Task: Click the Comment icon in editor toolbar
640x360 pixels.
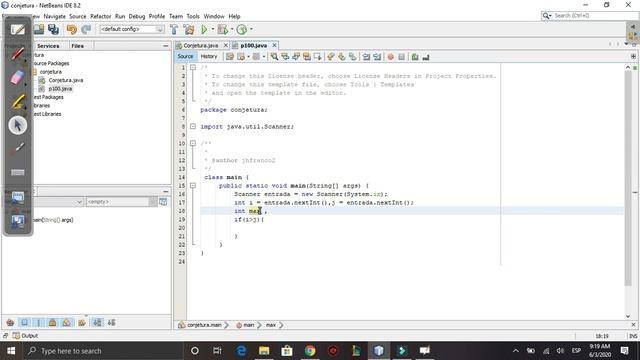Action: [x=415, y=57]
